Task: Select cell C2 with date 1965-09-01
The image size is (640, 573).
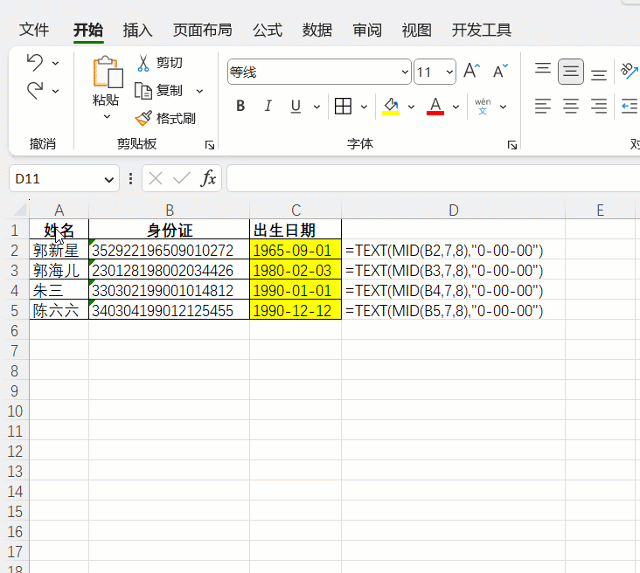Action: click(295, 250)
